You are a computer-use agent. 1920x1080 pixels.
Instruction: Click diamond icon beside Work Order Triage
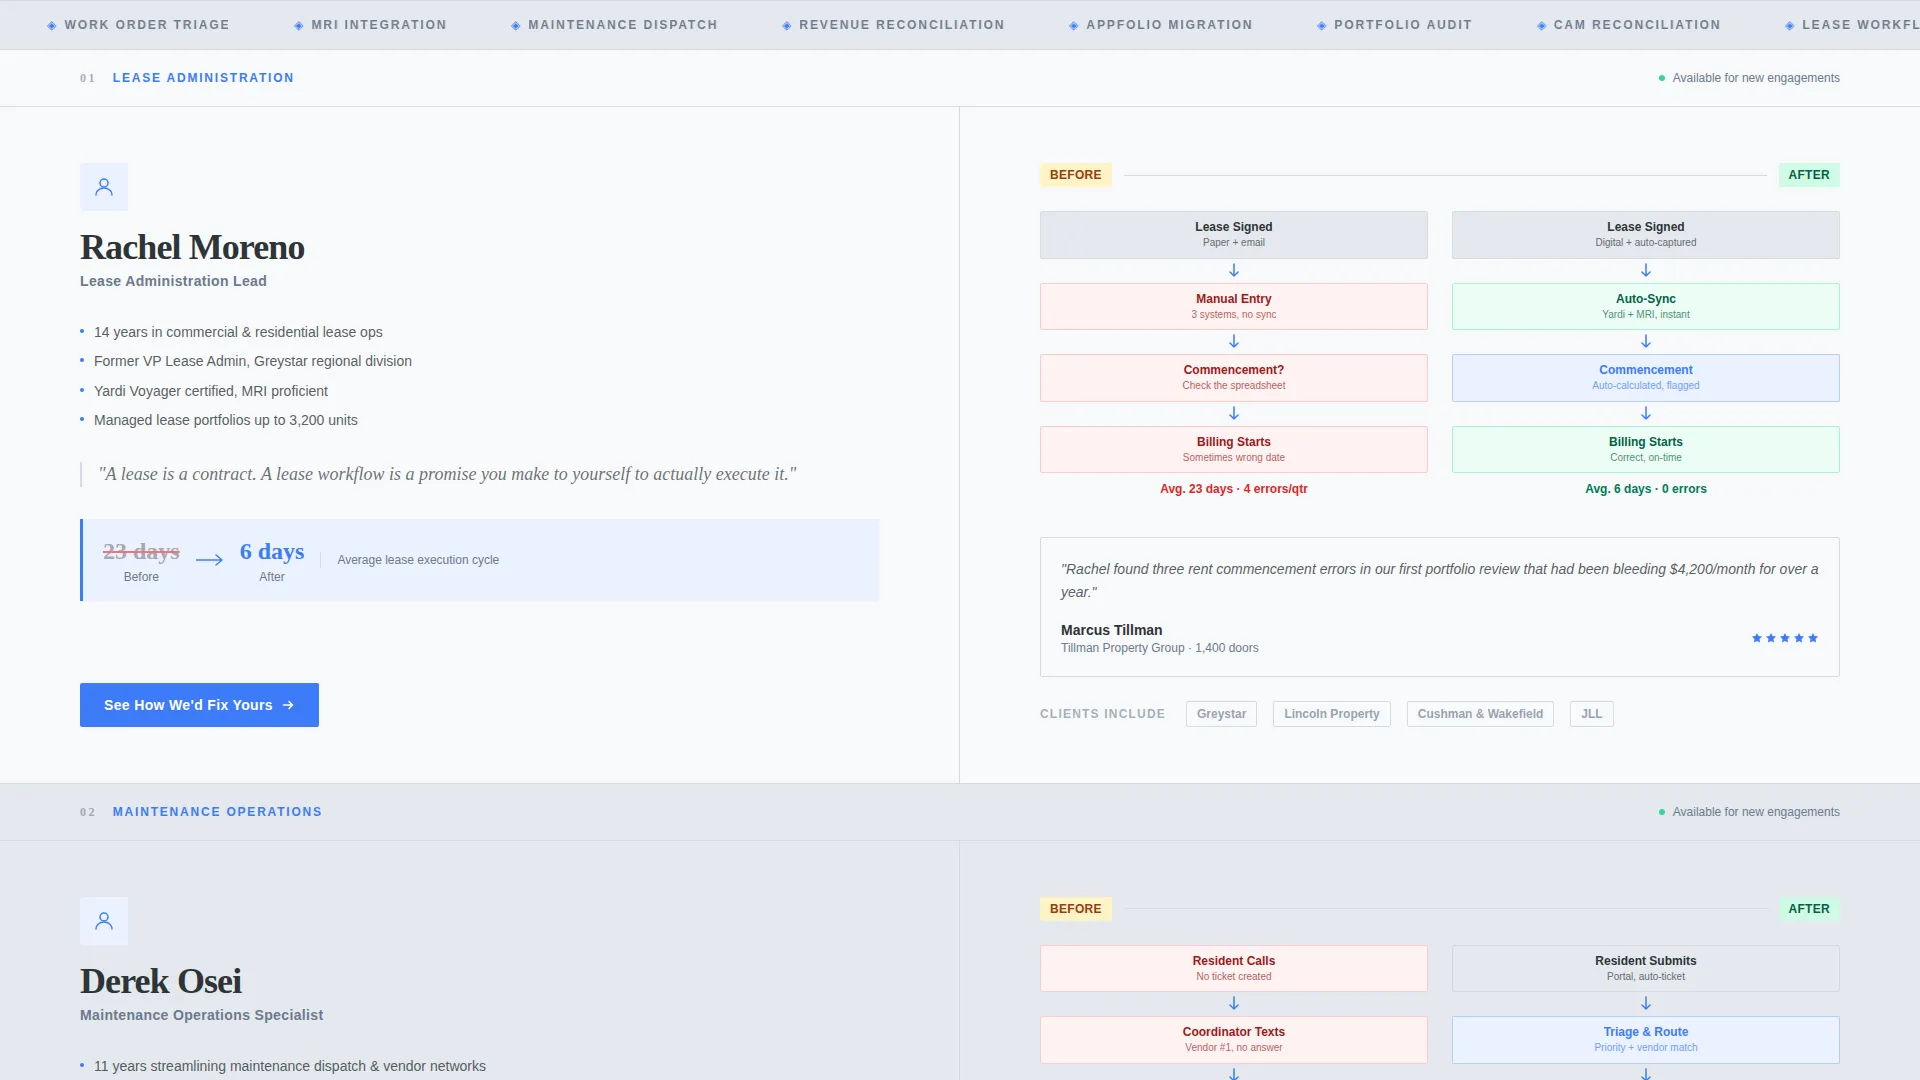coord(52,25)
